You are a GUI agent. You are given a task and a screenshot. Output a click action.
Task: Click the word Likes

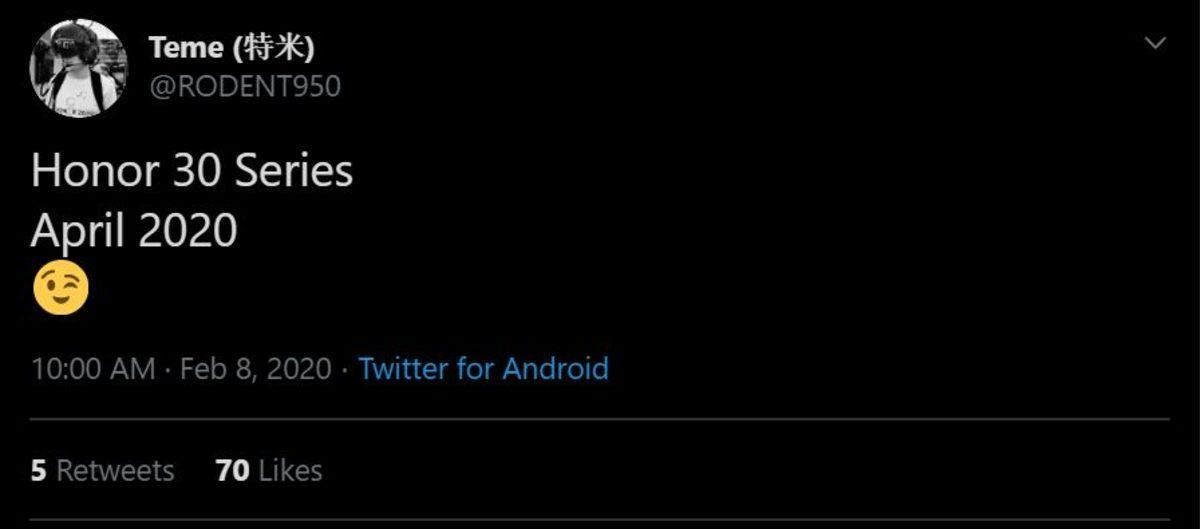[290, 470]
